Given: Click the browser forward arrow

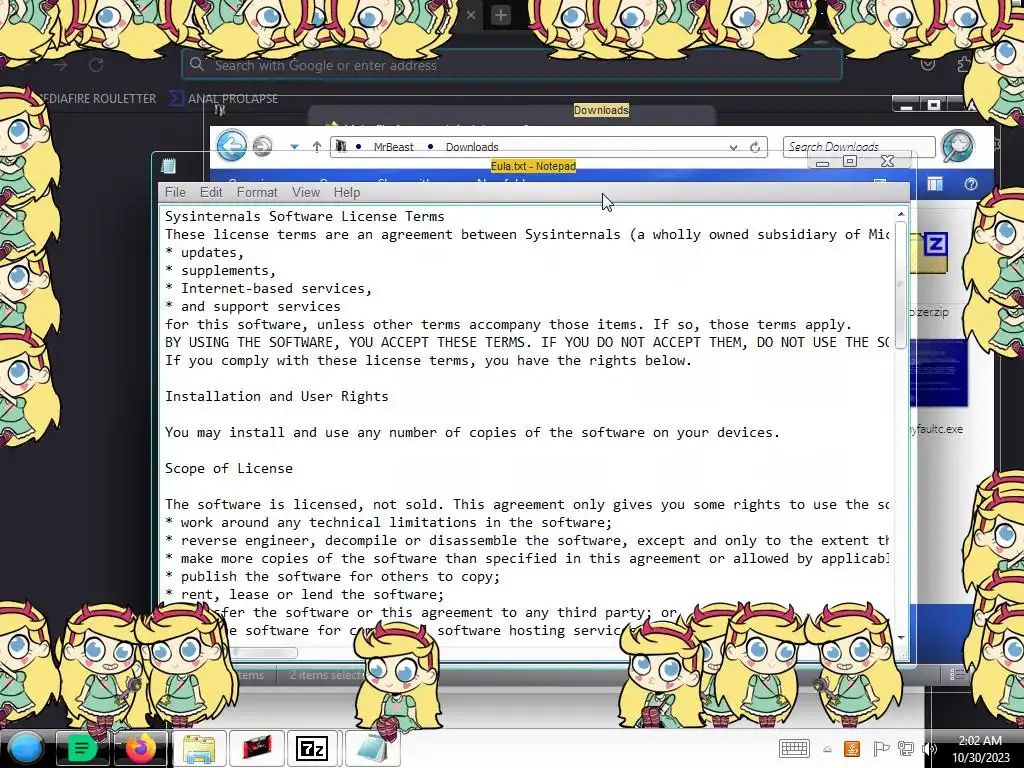Looking at the screenshot, I should click(60, 65).
